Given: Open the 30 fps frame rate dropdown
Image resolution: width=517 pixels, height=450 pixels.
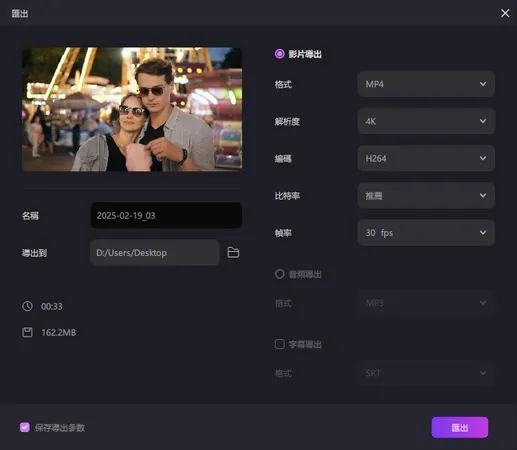Looking at the screenshot, I should 426,233.
